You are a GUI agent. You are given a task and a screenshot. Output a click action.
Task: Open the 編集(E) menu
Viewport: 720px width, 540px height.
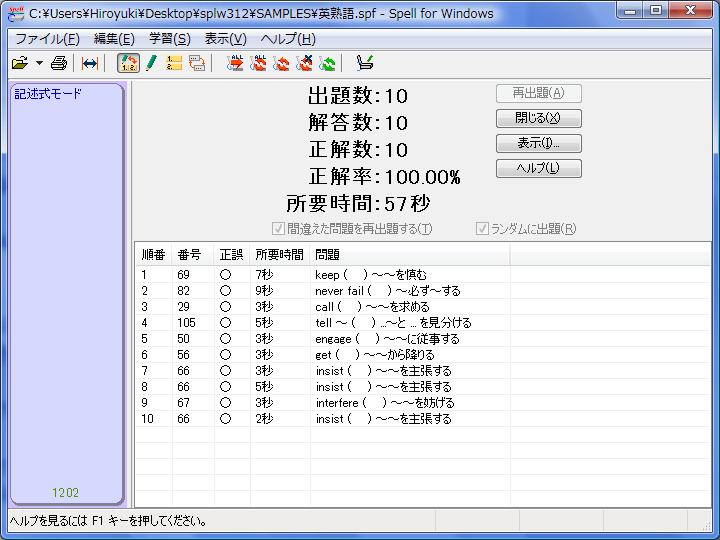[x=114, y=39]
